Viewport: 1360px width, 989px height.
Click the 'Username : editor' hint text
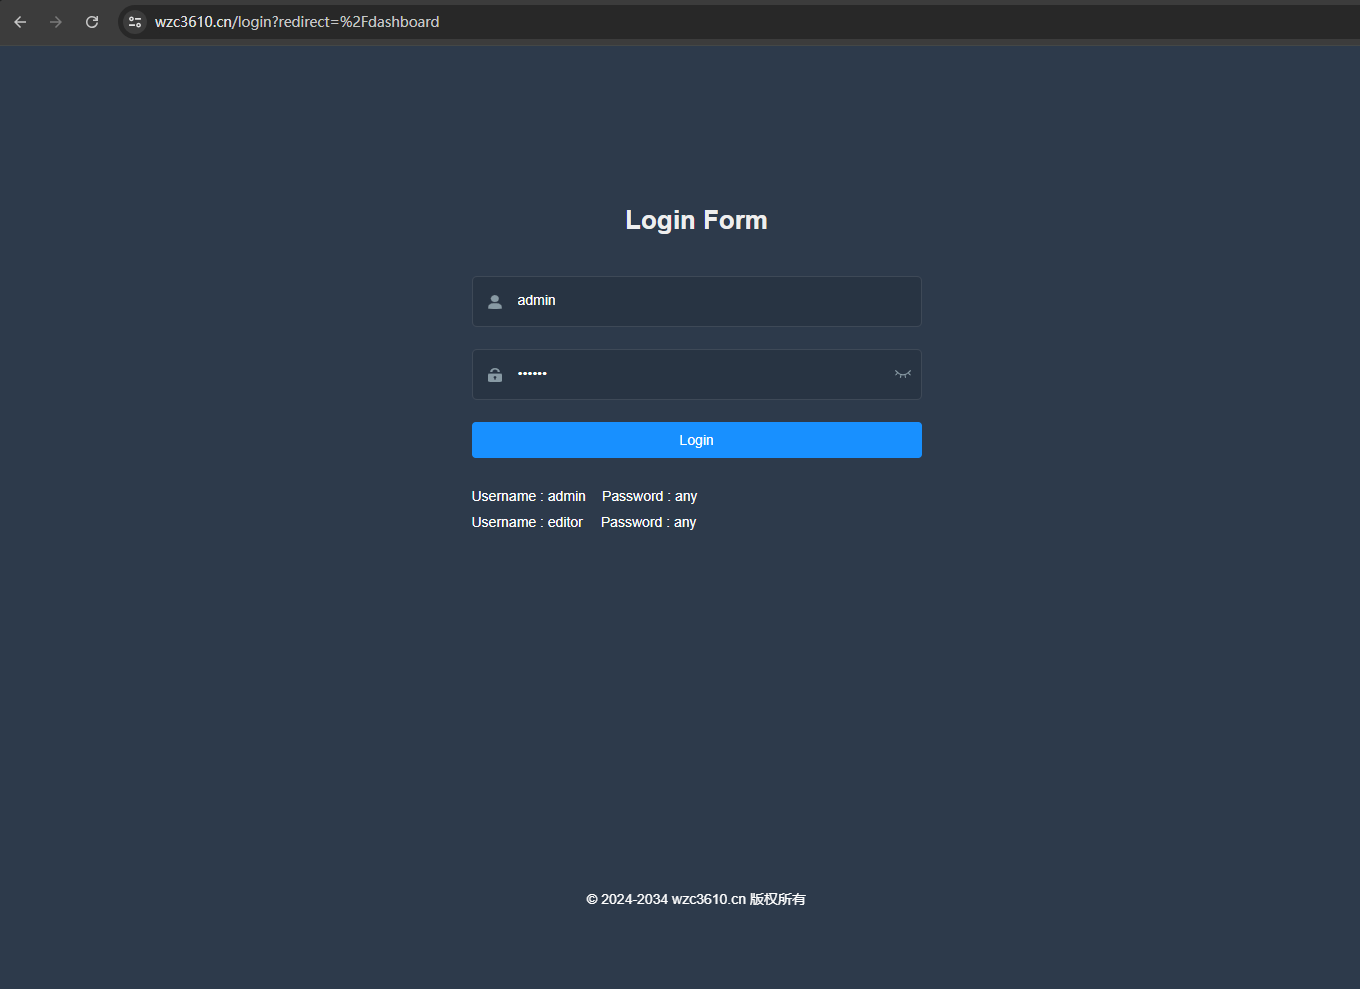point(527,522)
